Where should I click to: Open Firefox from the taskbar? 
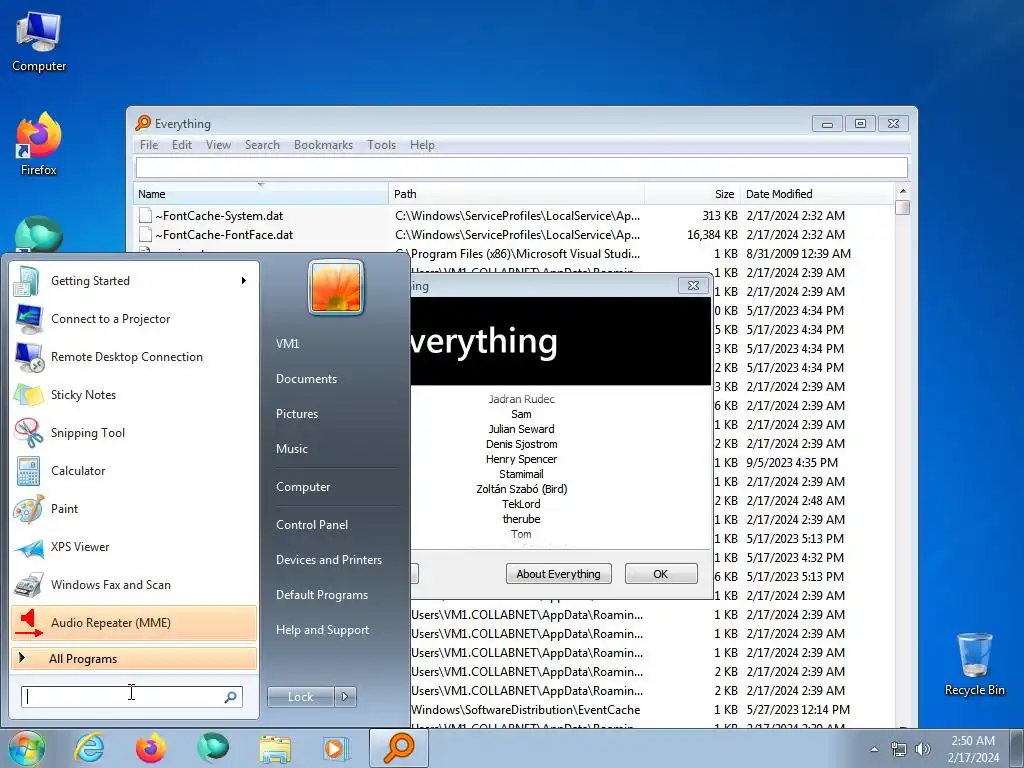[x=151, y=748]
